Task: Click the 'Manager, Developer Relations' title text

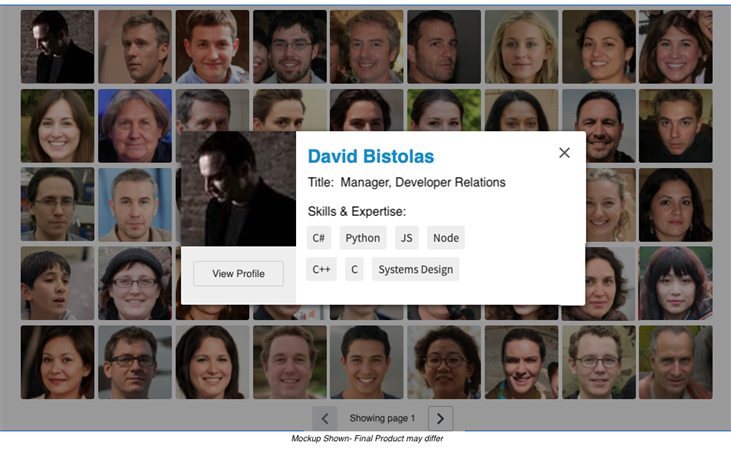Action: click(x=423, y=182)
